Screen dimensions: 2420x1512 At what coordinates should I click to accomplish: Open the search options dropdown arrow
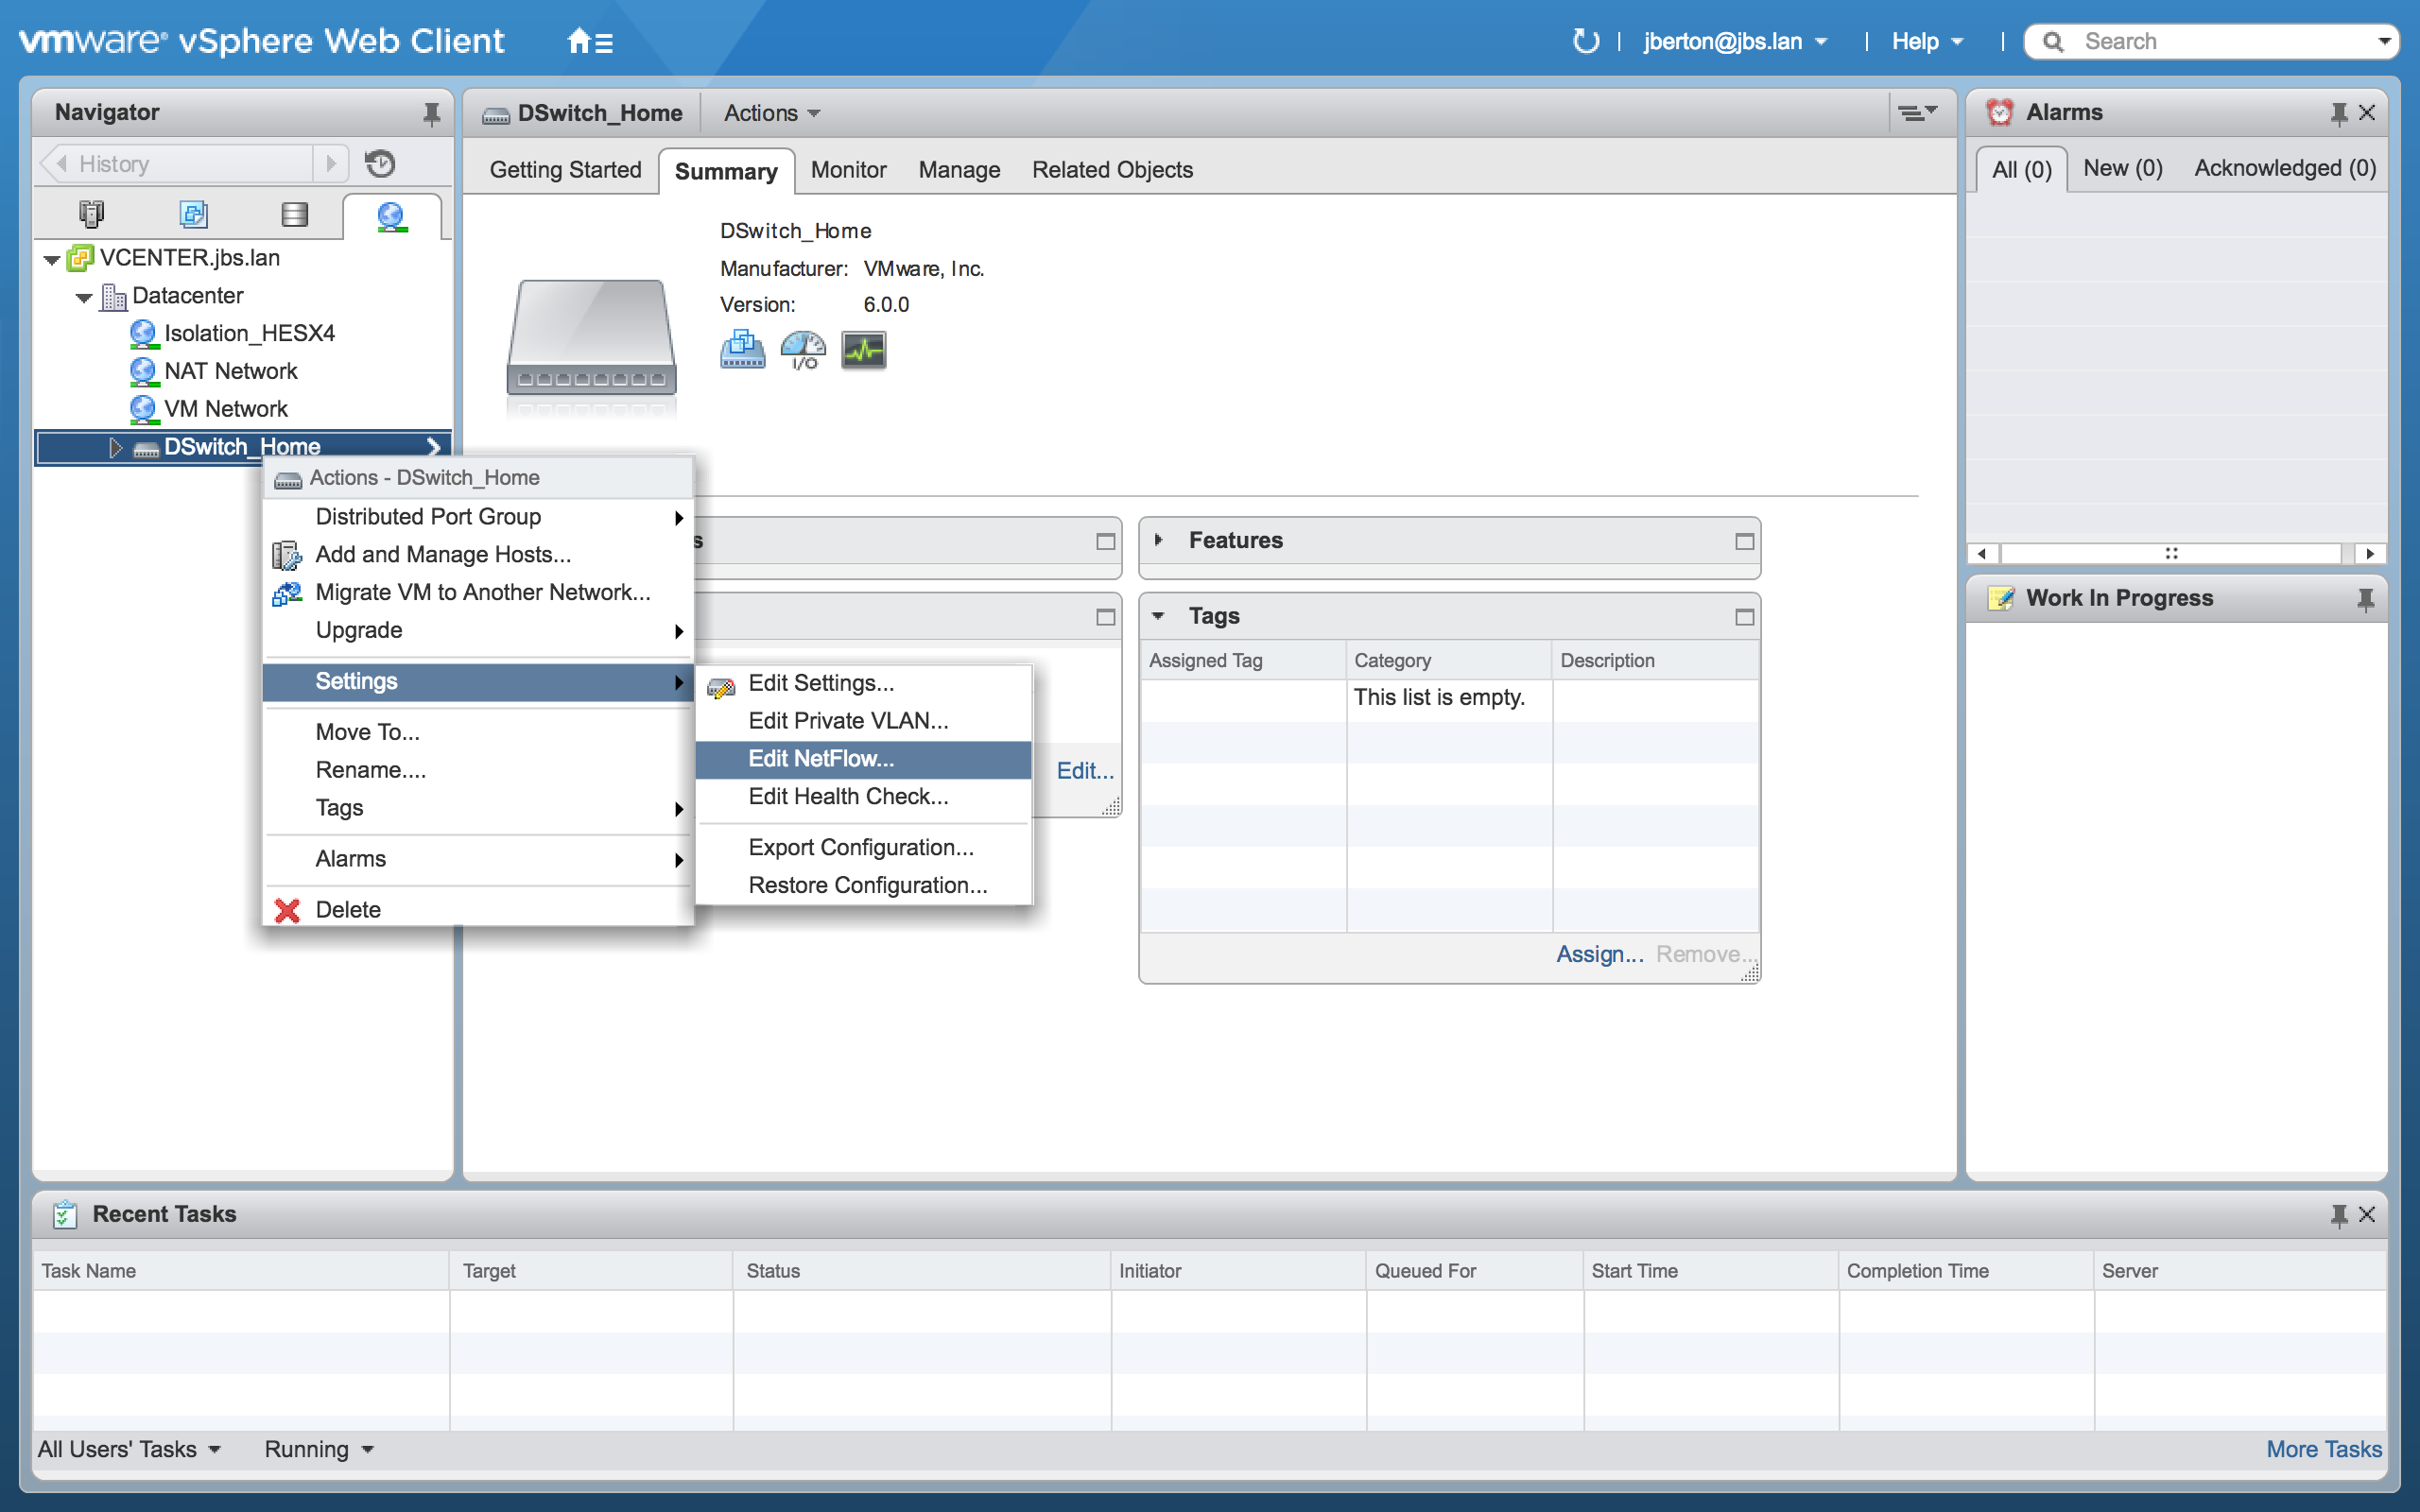point(2384,41)
